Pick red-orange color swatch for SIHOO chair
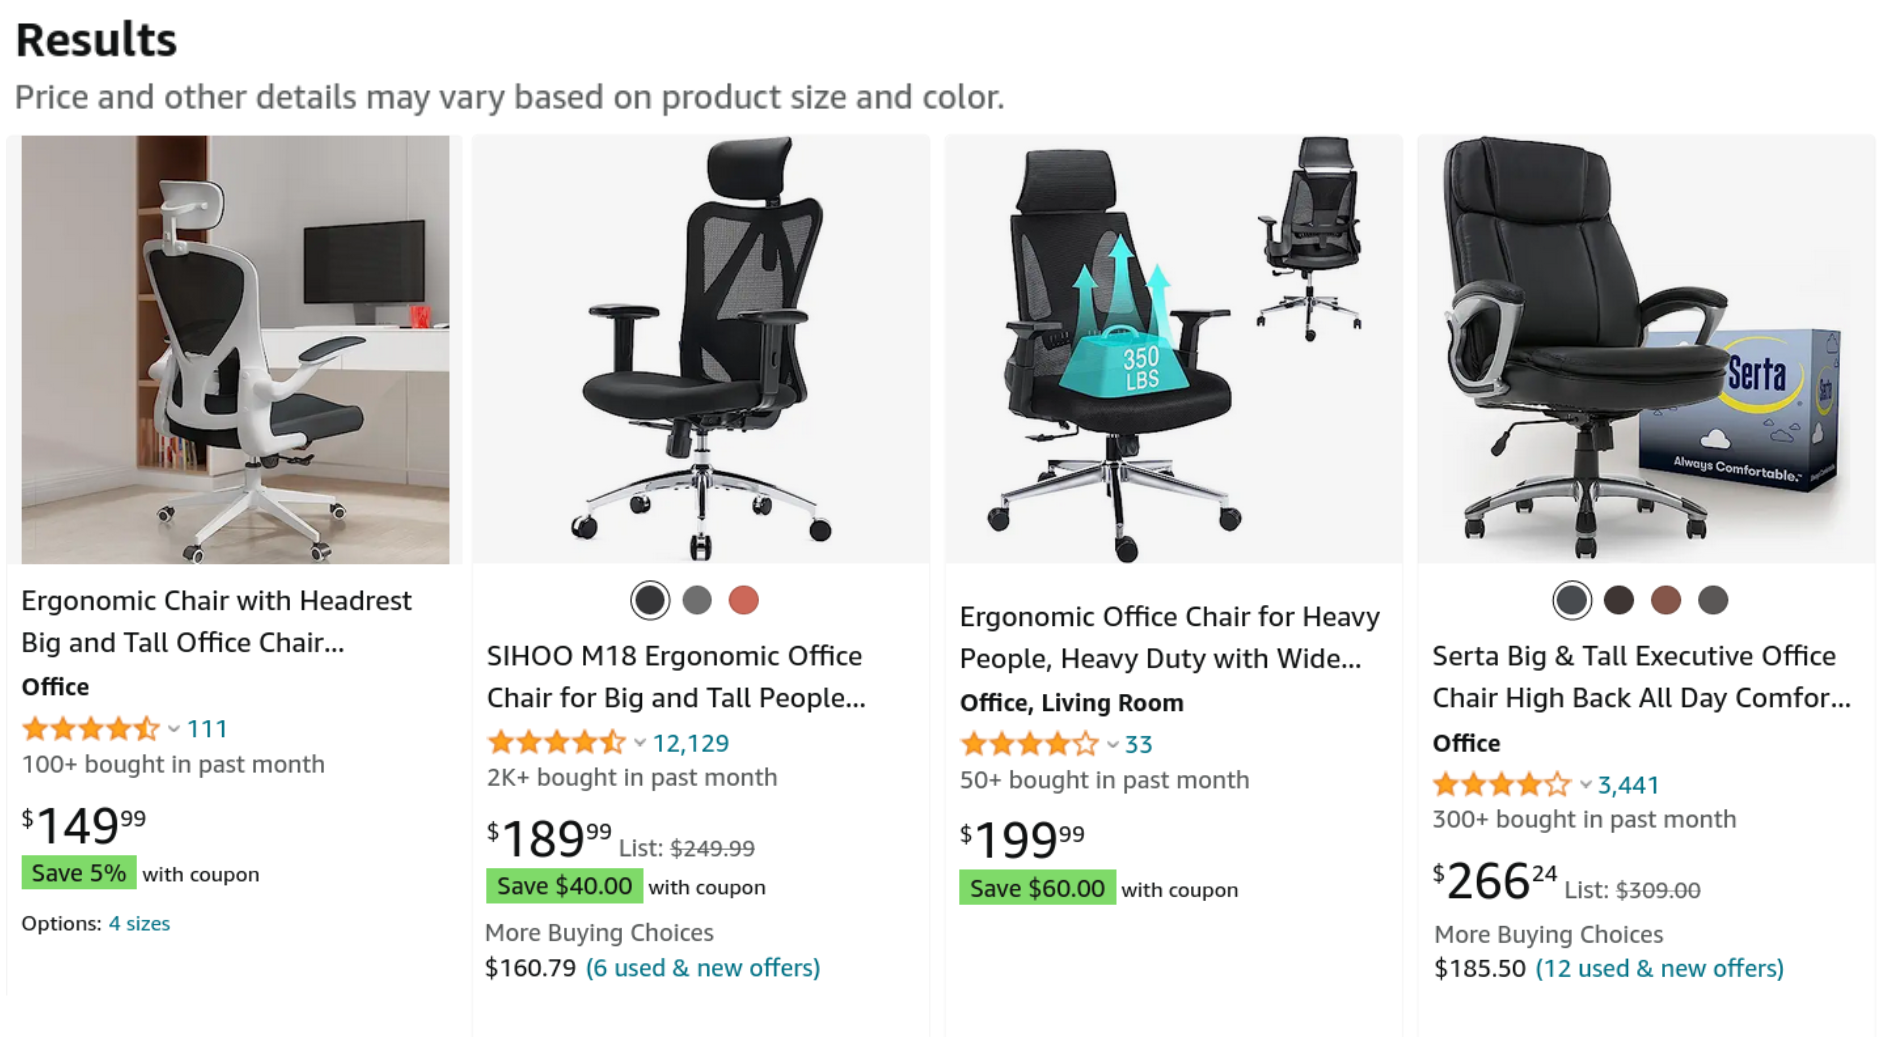 point(744,600)
